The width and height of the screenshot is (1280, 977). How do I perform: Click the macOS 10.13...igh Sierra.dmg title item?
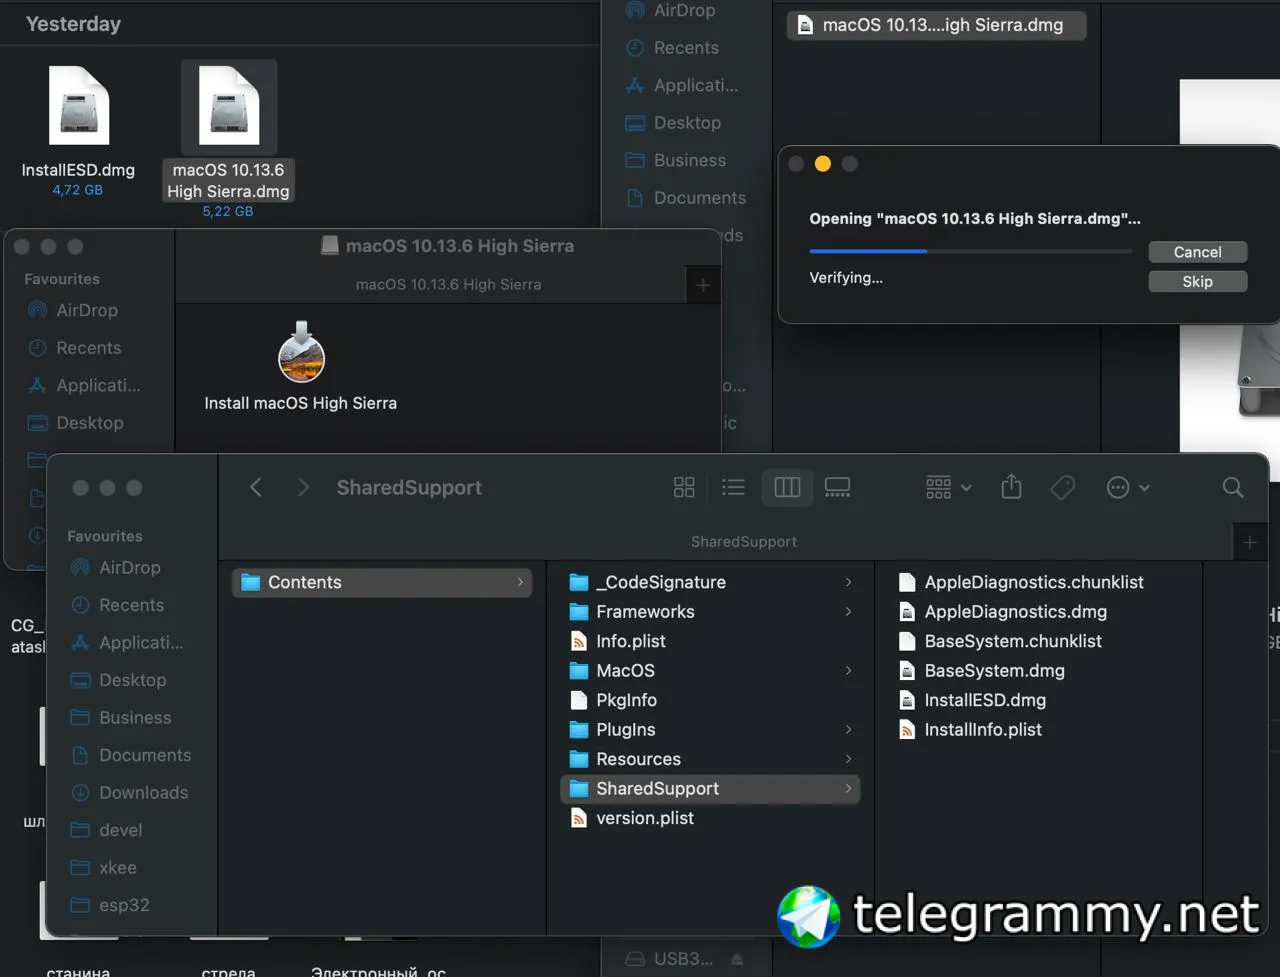[x=937, y=25]
